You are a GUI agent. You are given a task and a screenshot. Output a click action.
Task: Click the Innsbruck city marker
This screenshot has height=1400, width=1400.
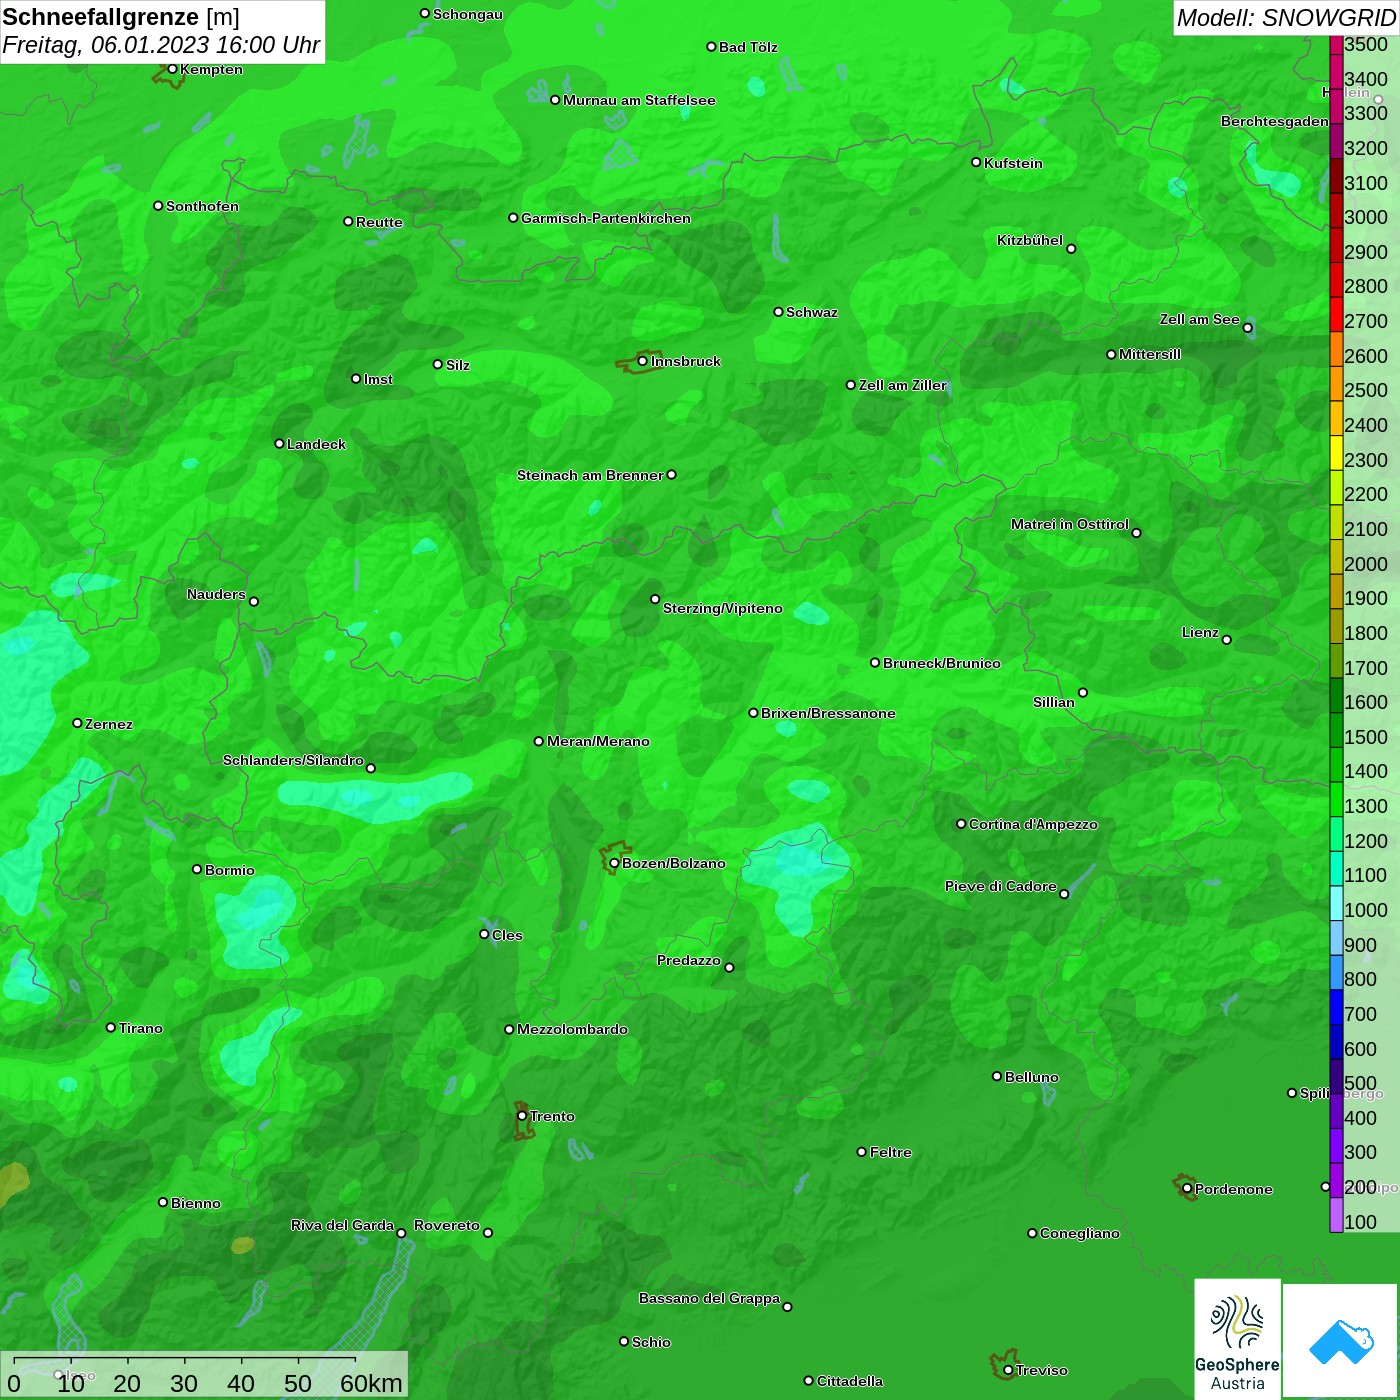(642, 361)
